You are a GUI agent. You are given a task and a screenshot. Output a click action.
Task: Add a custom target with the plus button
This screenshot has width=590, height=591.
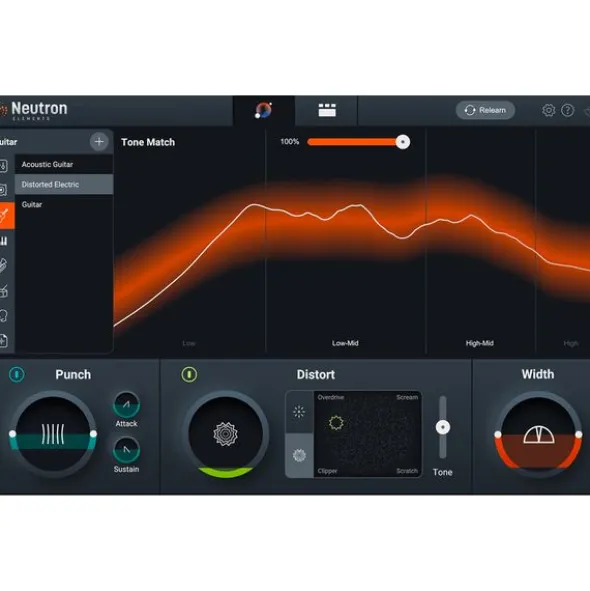click(99, 142)
